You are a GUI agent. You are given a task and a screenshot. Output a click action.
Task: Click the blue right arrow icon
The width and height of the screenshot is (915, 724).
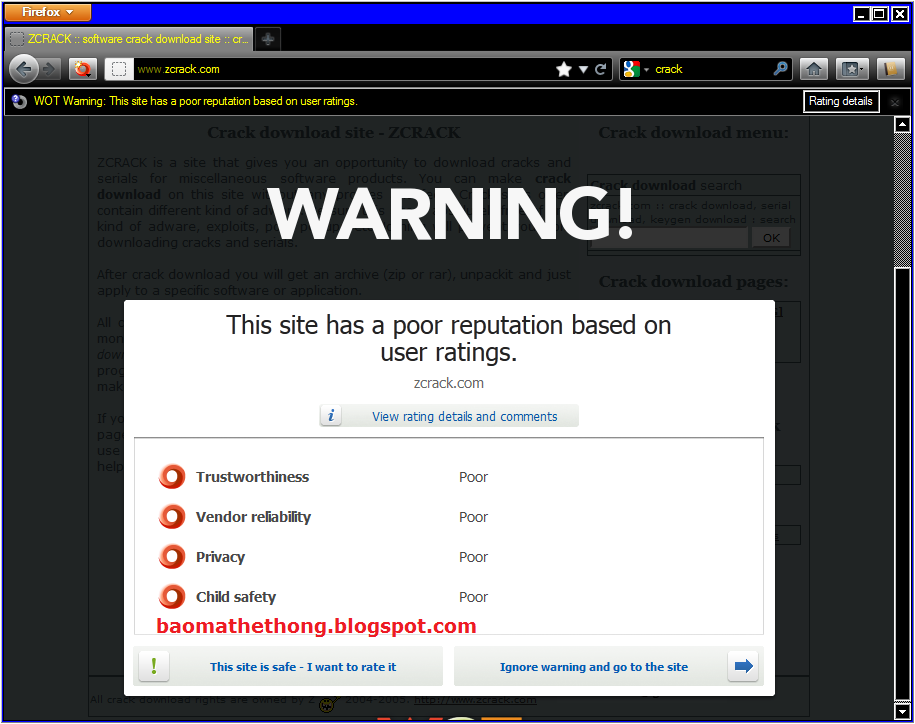pyautogui.click(x=743, y=666)
